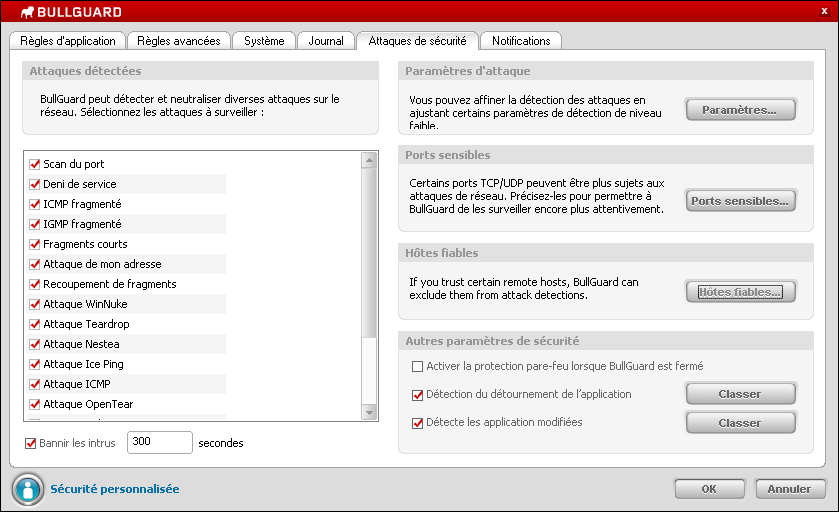
Task: Open the Paramètres... attack settings button
Action: click(x=741, y=110)
